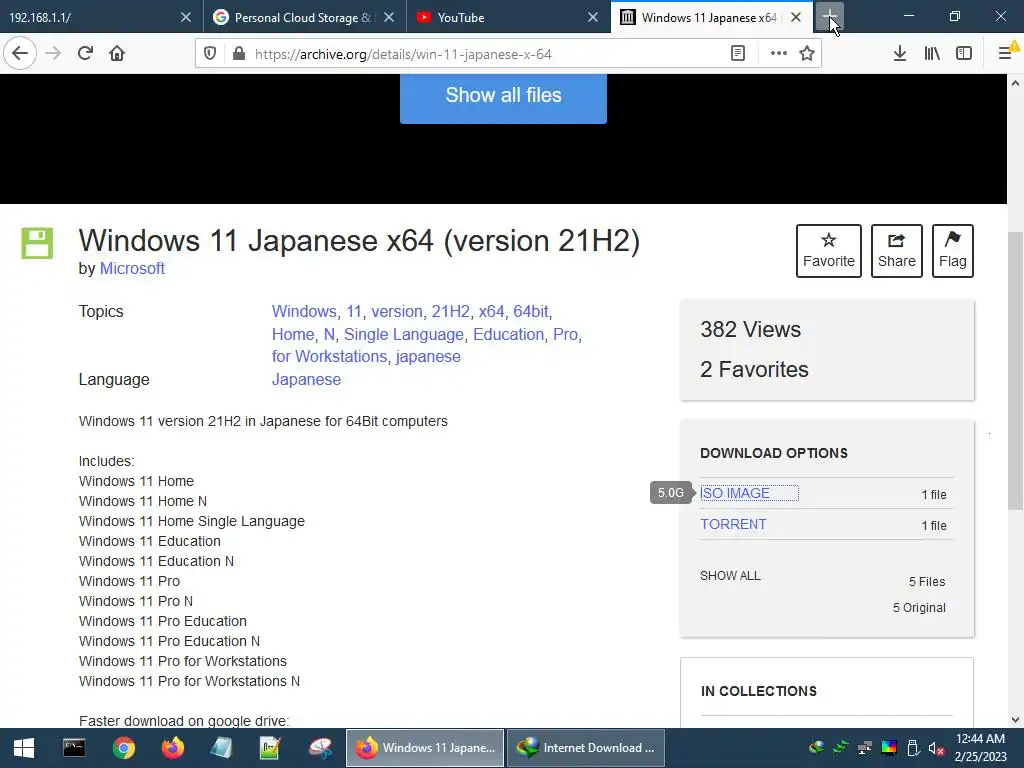Favorite this archive item

click(x=829, y=251)
